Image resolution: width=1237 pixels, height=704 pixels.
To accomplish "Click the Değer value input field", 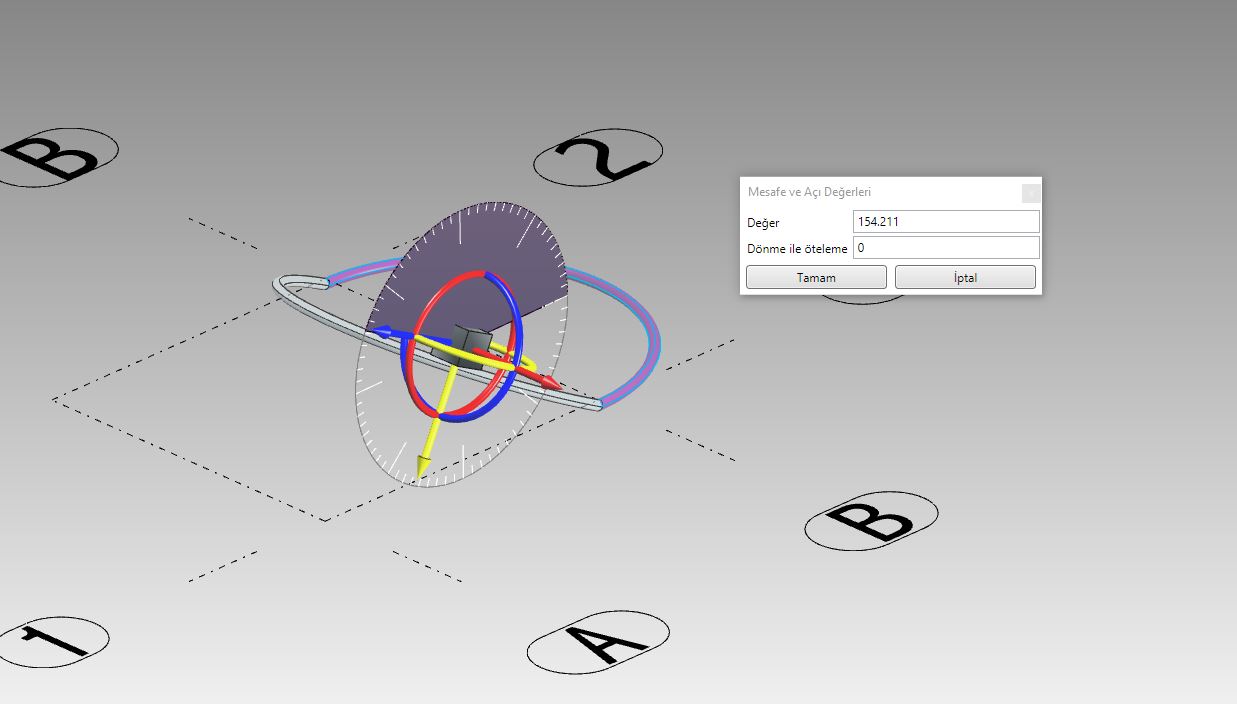I will [946, 221].
